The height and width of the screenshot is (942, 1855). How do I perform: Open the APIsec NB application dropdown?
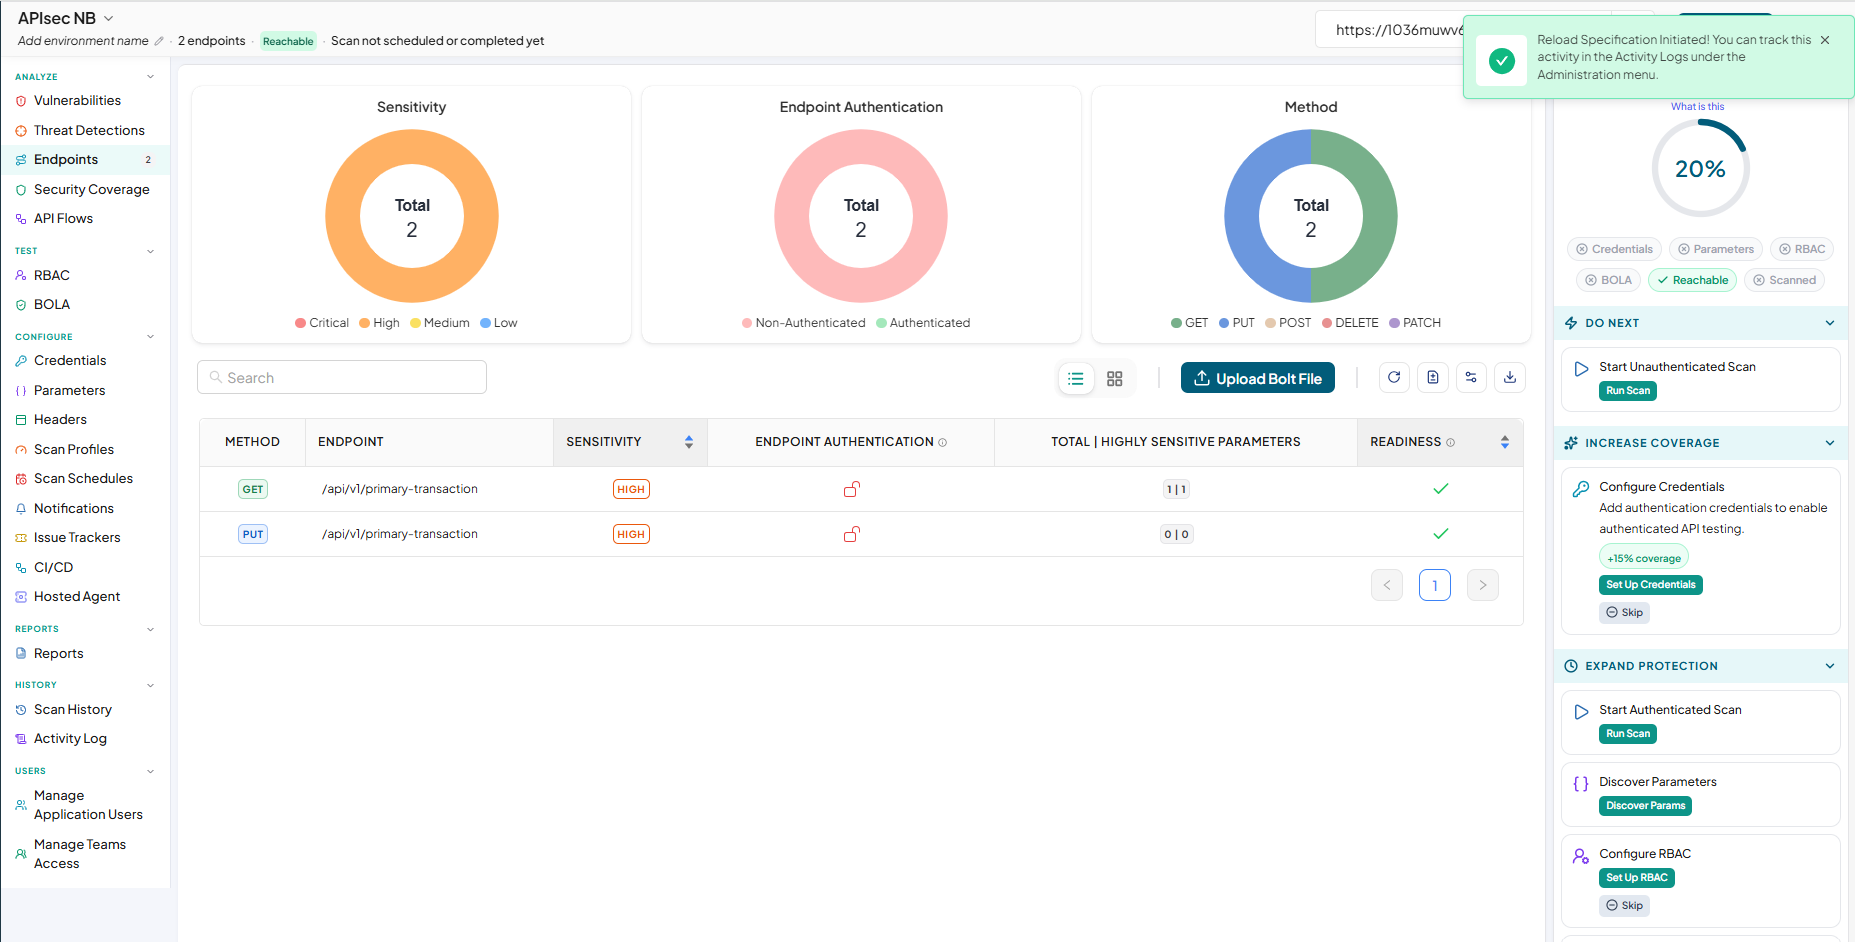[66, 18]
